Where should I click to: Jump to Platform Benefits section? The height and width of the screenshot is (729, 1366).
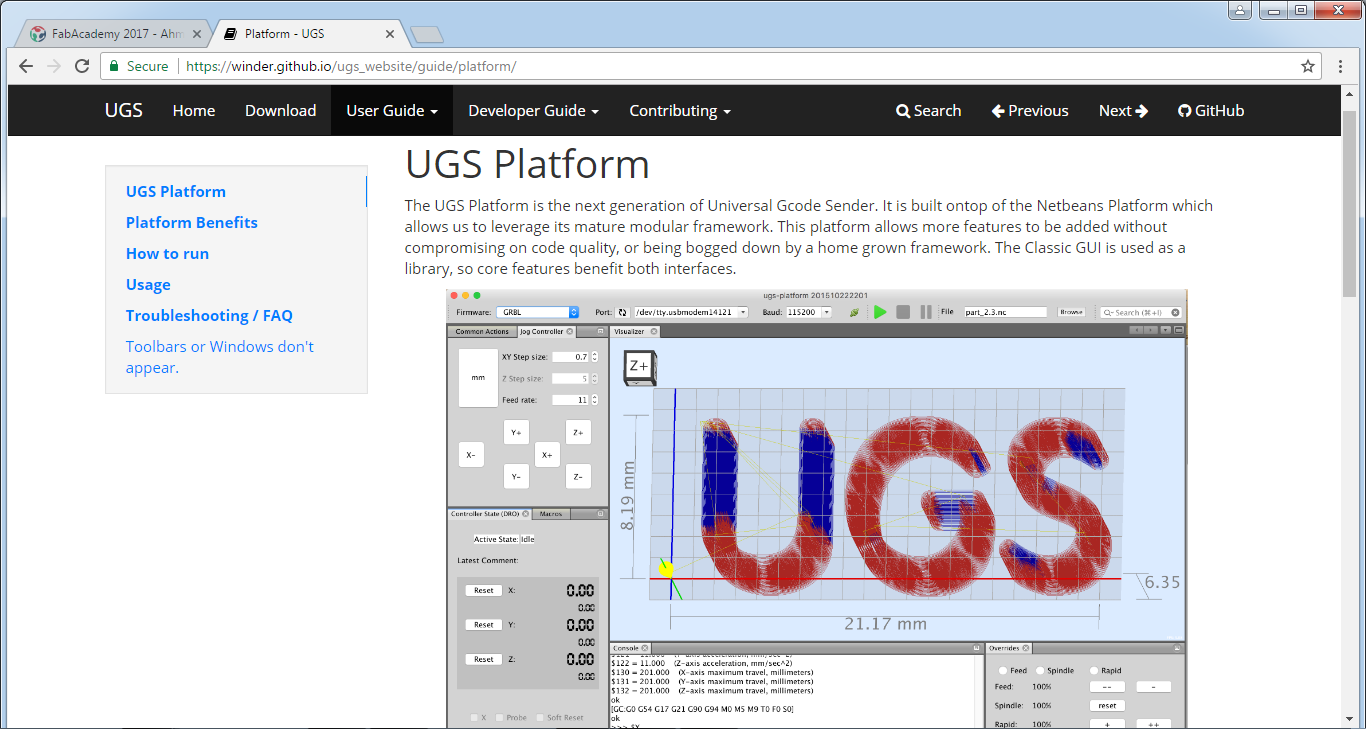[x=192, y=223]
